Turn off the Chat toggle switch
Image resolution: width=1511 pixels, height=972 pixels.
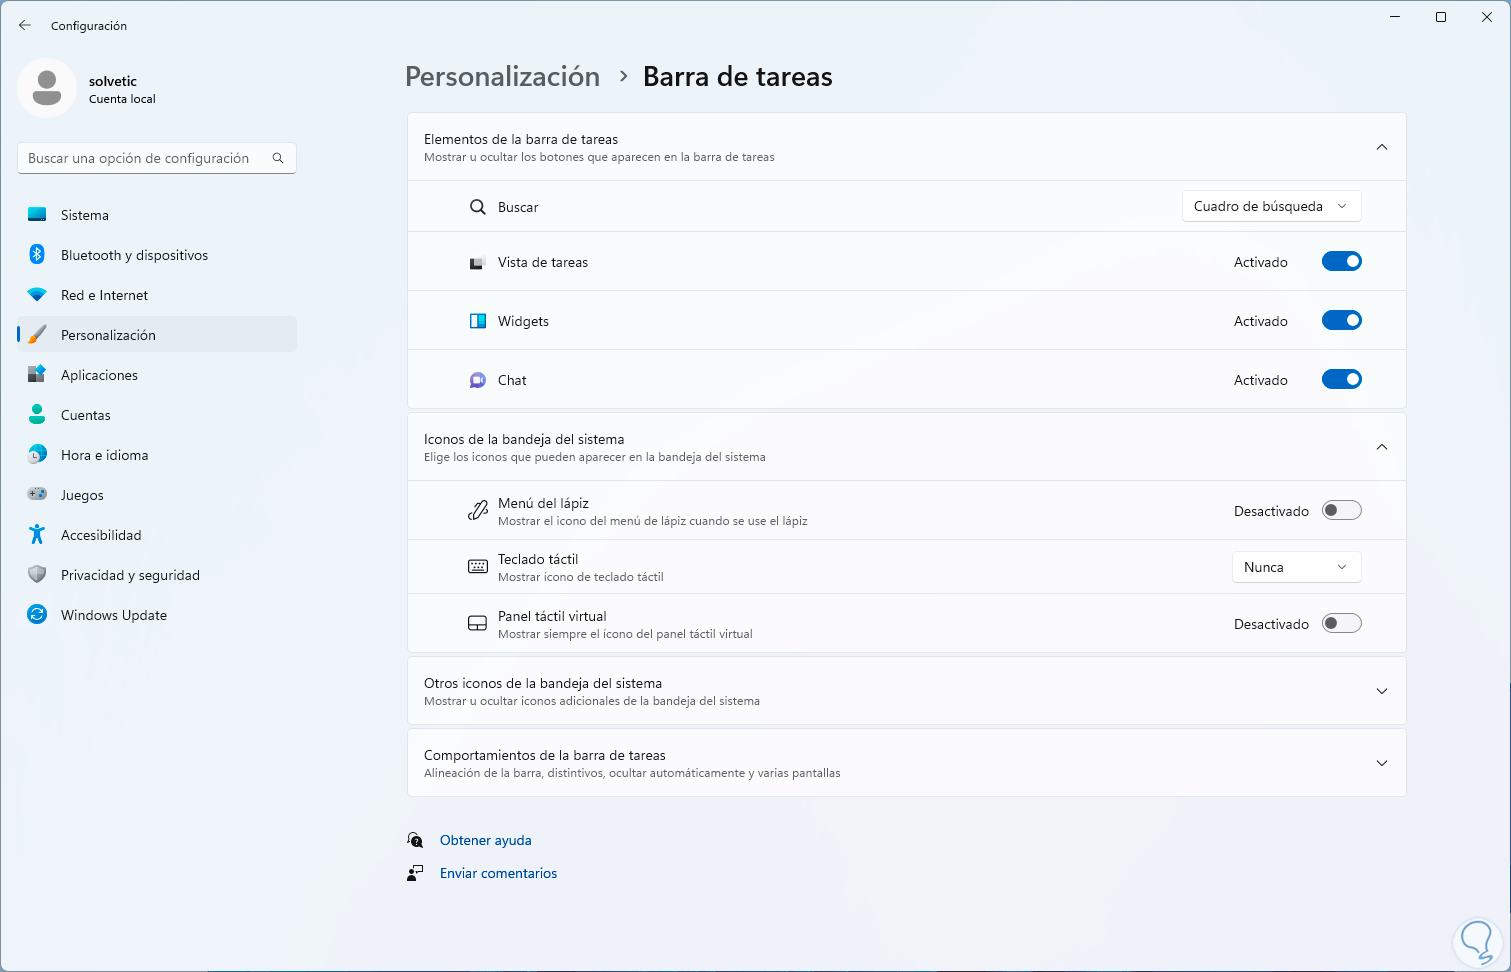click(x=1341, y=380)
